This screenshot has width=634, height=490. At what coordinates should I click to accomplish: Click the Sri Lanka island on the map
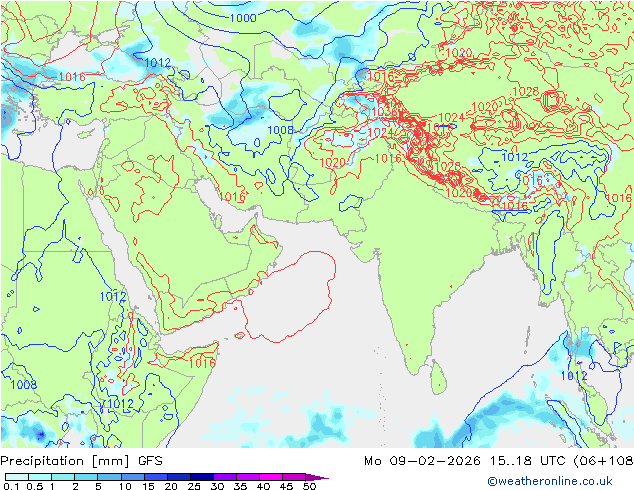pyautogui.click(x=438, y=378)
